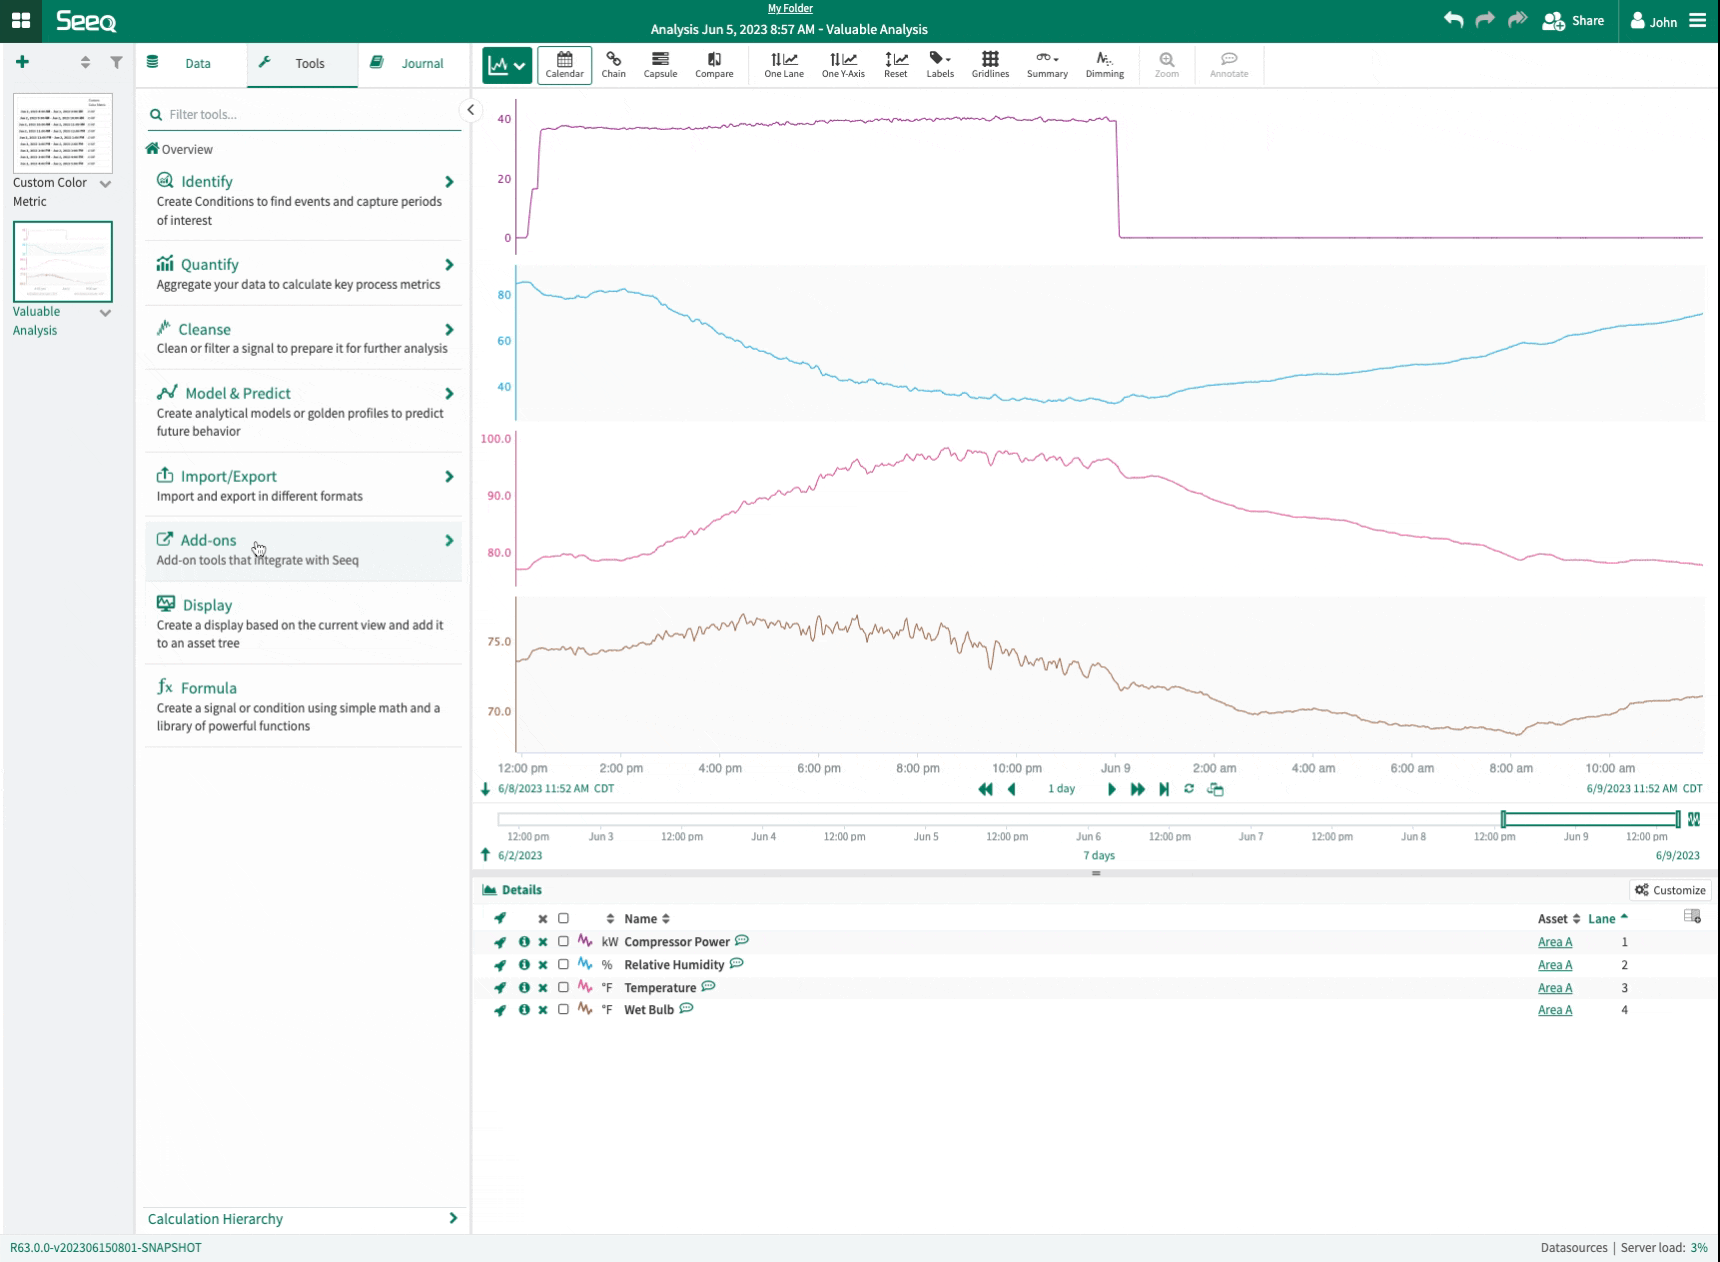Switch to the Journal tab

coord(414,63)
